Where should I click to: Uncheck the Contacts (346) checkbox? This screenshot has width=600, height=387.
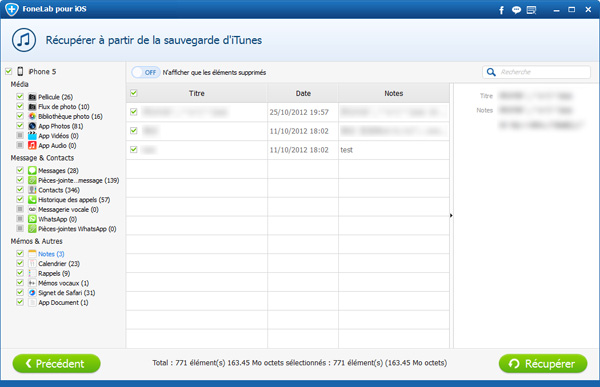coord(20,189)
